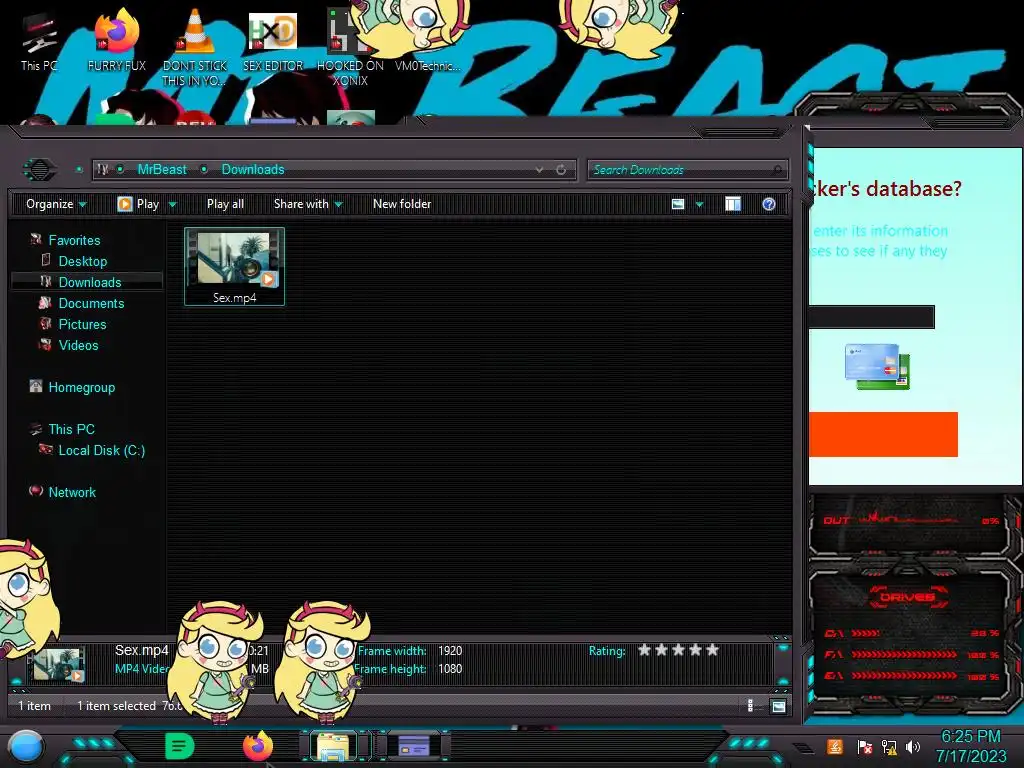This screenshot has width=1024, height=768.
Task: Set the rating to five stars
Action: [712, 650]
